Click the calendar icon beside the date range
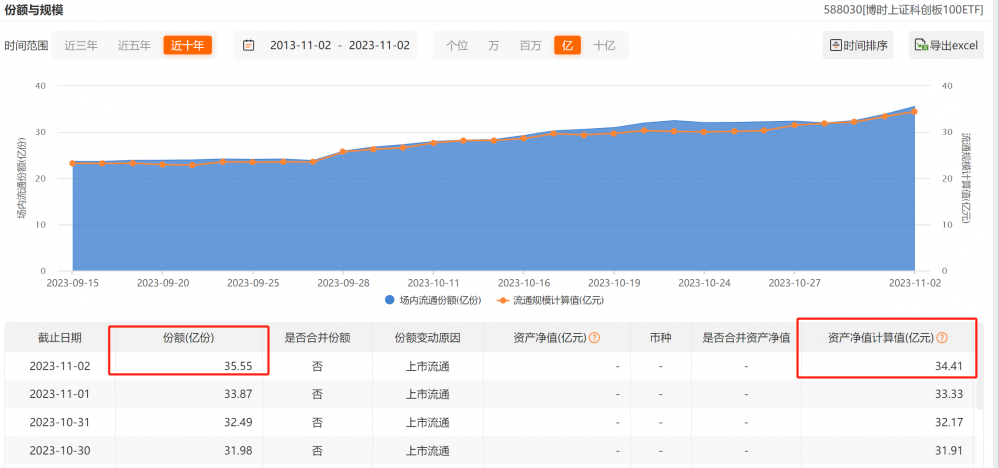The width and height of the screenshot is (999, 468). (x=248, y=45)
